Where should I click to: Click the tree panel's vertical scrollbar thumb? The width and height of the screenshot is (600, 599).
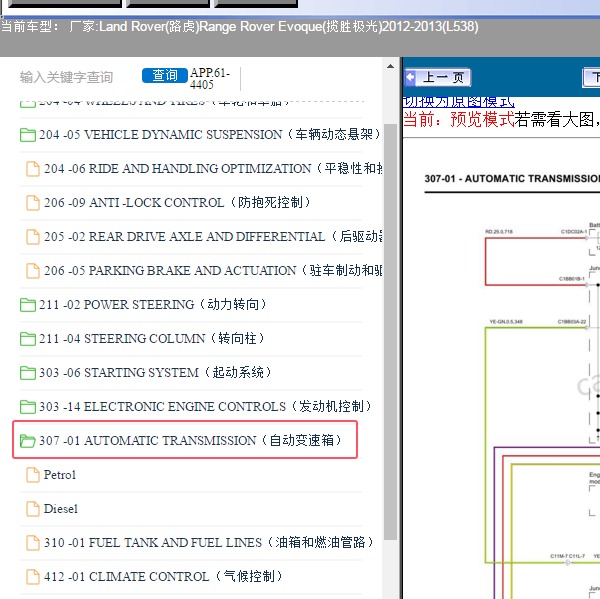point(390,331)
